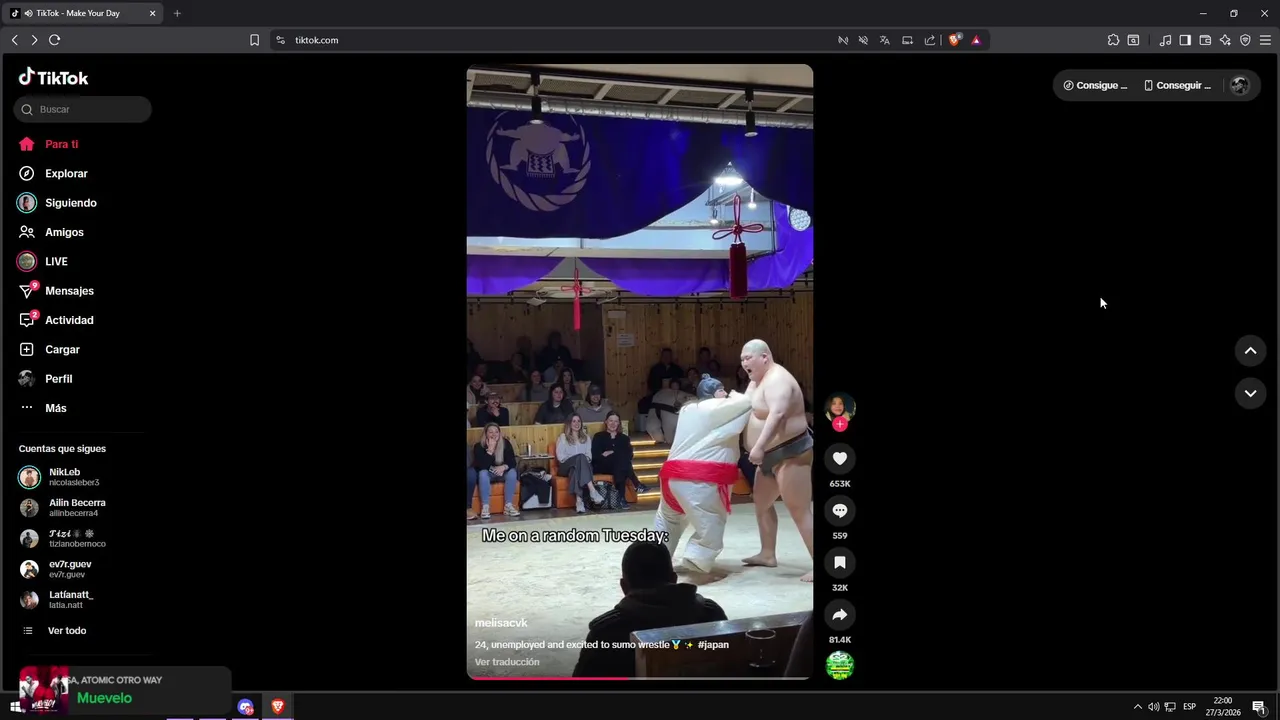Show hidden tray icons chevron

[x=1137, y=707]
